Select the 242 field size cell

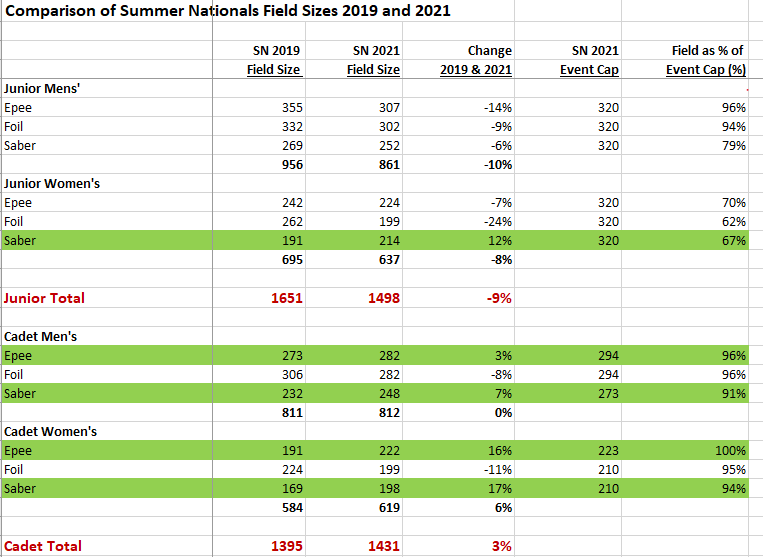click(x=292, y=202)
